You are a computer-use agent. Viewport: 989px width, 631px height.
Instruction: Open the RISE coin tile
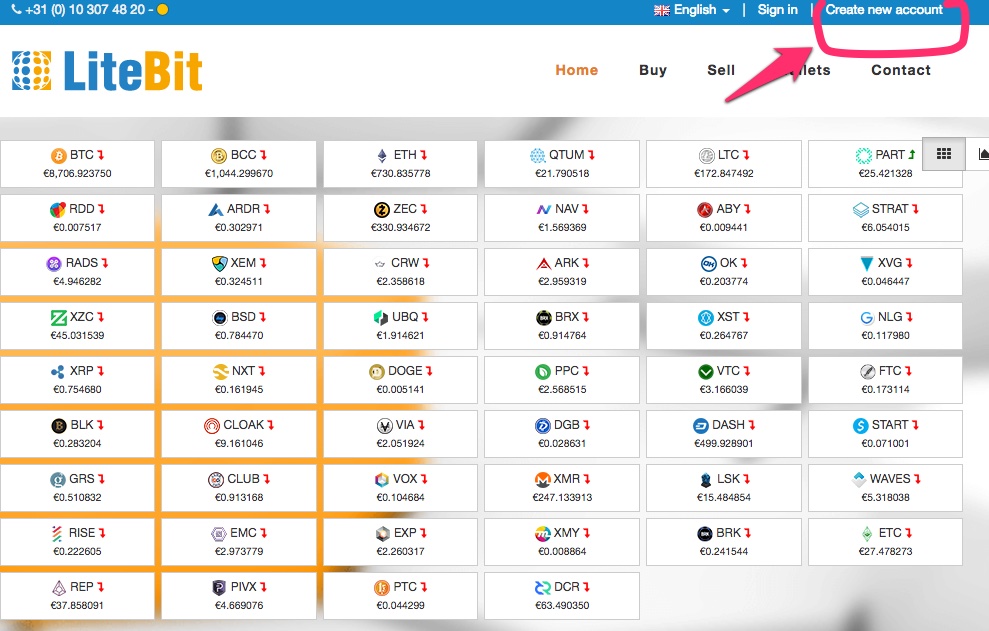click(77, 541)
